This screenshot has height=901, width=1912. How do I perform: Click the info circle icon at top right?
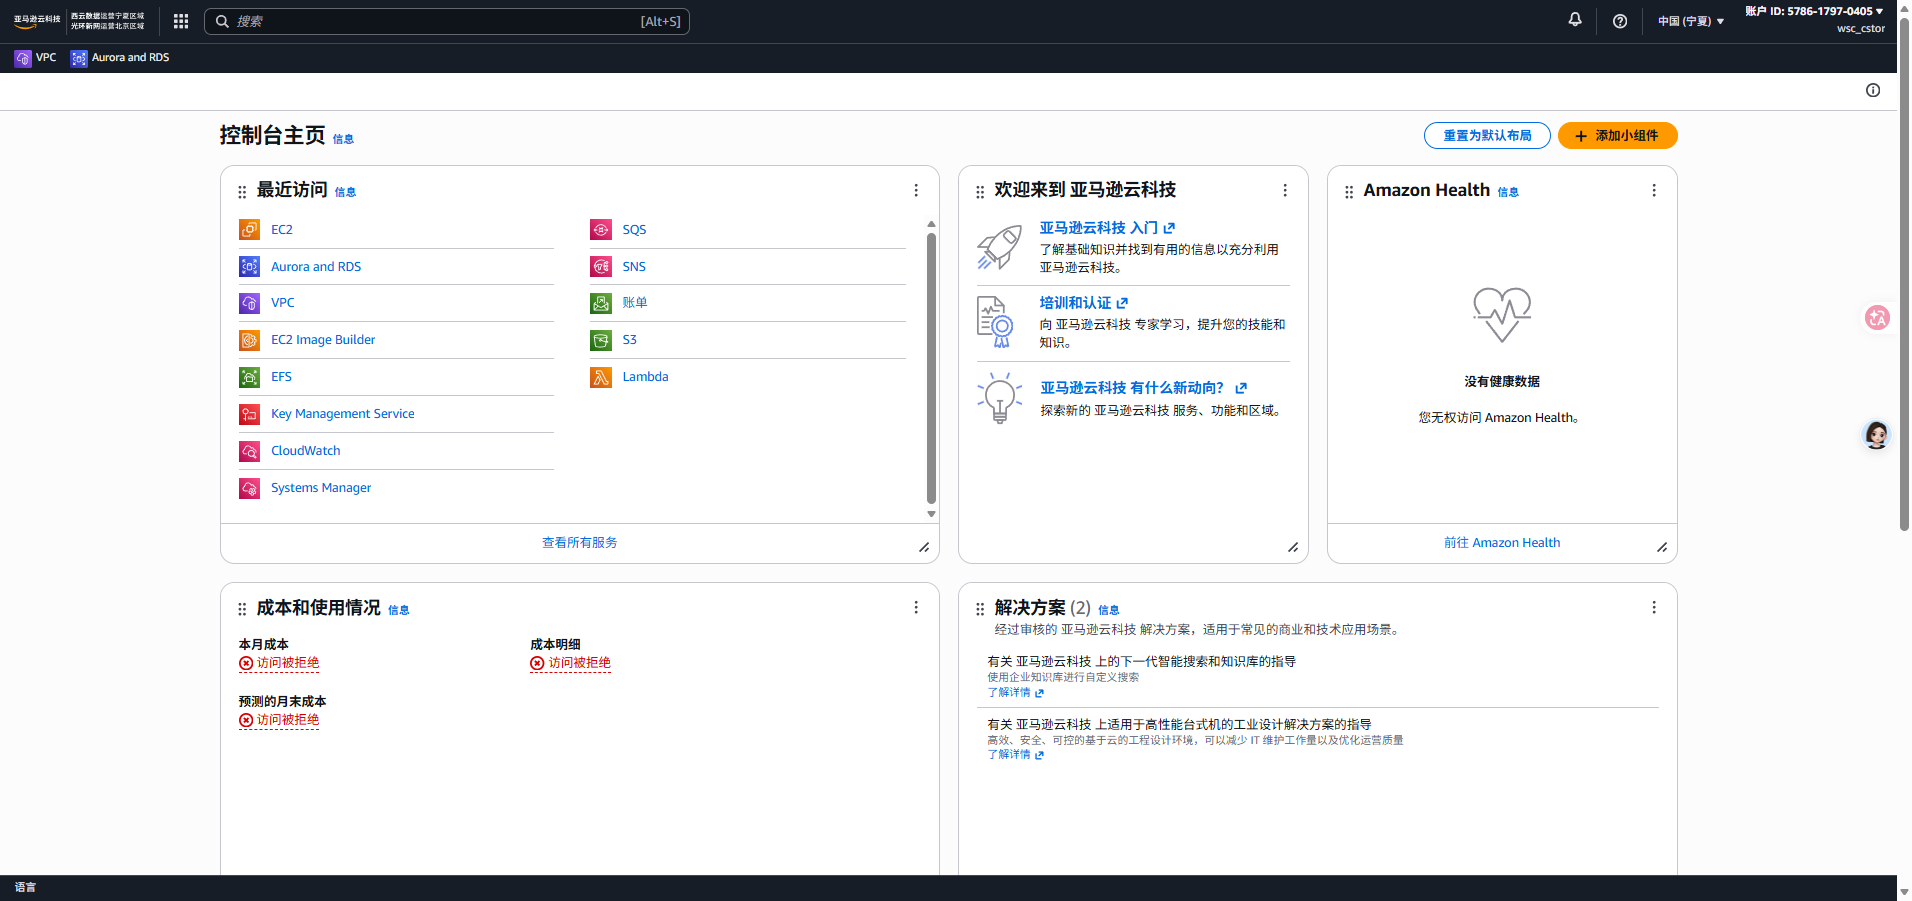1873,90
